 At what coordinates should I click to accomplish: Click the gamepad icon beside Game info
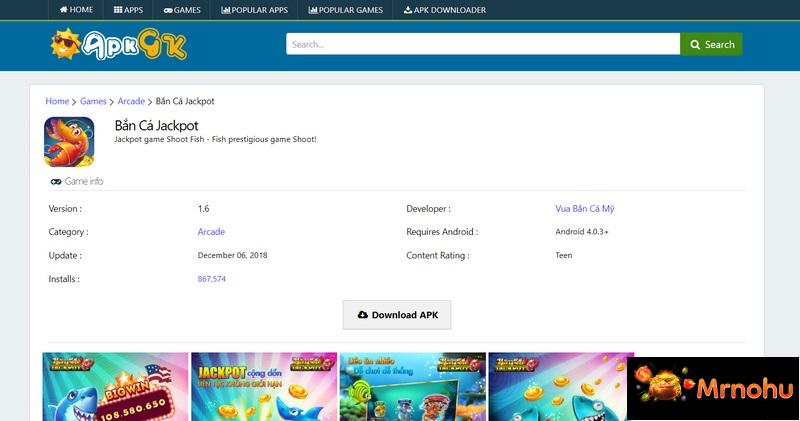pyautogui.click(x=56, y=182)
